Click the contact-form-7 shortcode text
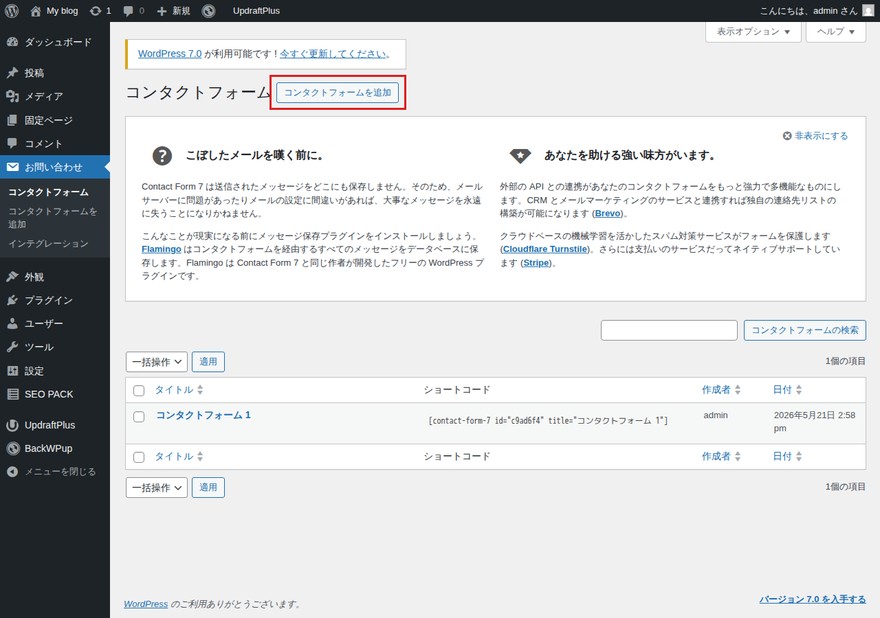This screenshot has width=880, height=618. pos(548,420)
